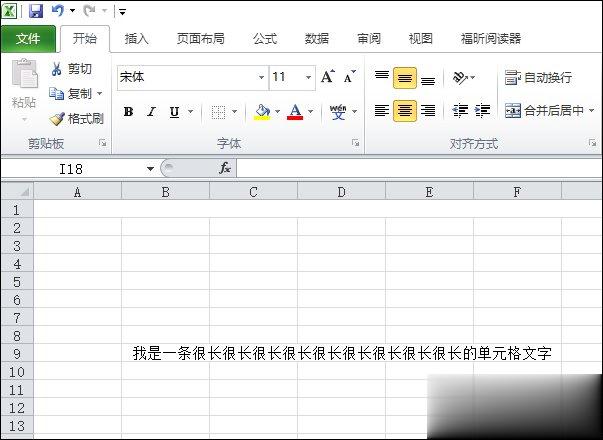This screenshot has width=603, height=440.
Task: Decrease indent icon
Action: point(460,111)
